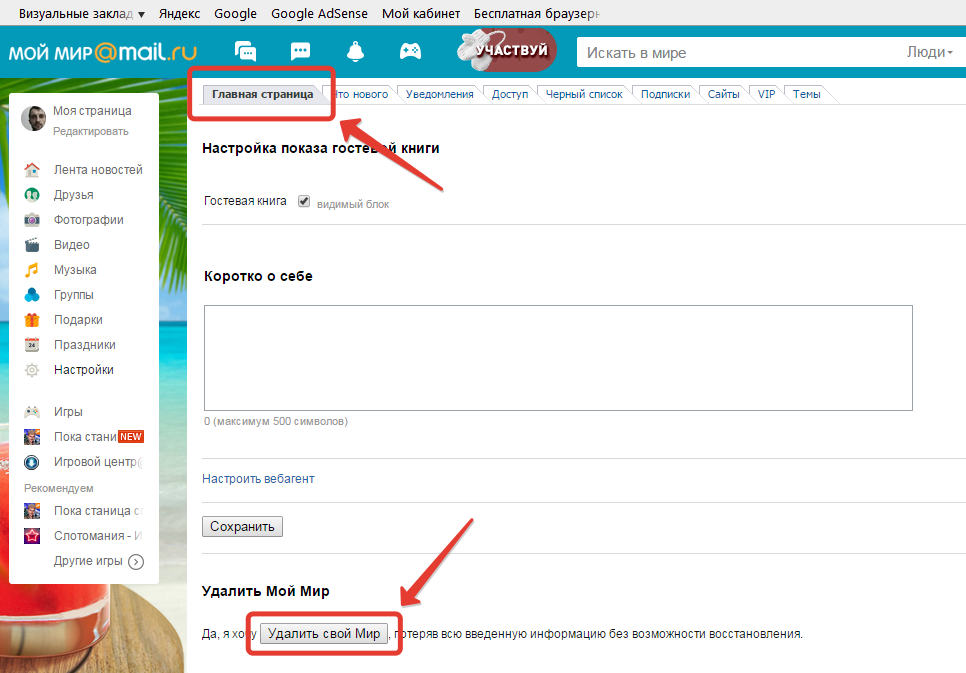Toggle Гостевая книга visible block checkbox

[x=304, y=201]
